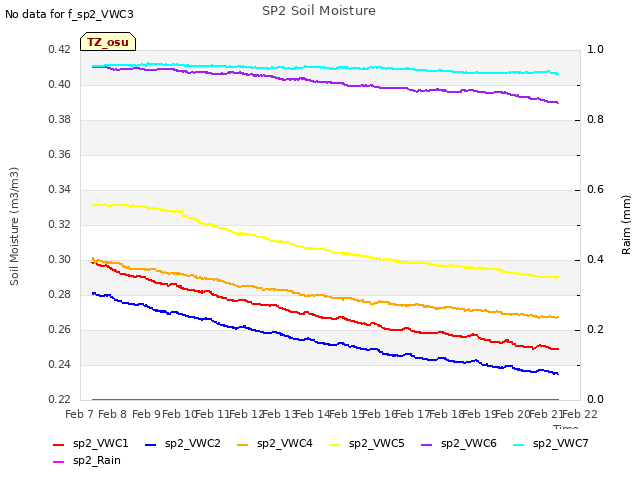Click the 0.24 left axis value
The height and width of the screenshot is (480, 640).
[60, 365]
